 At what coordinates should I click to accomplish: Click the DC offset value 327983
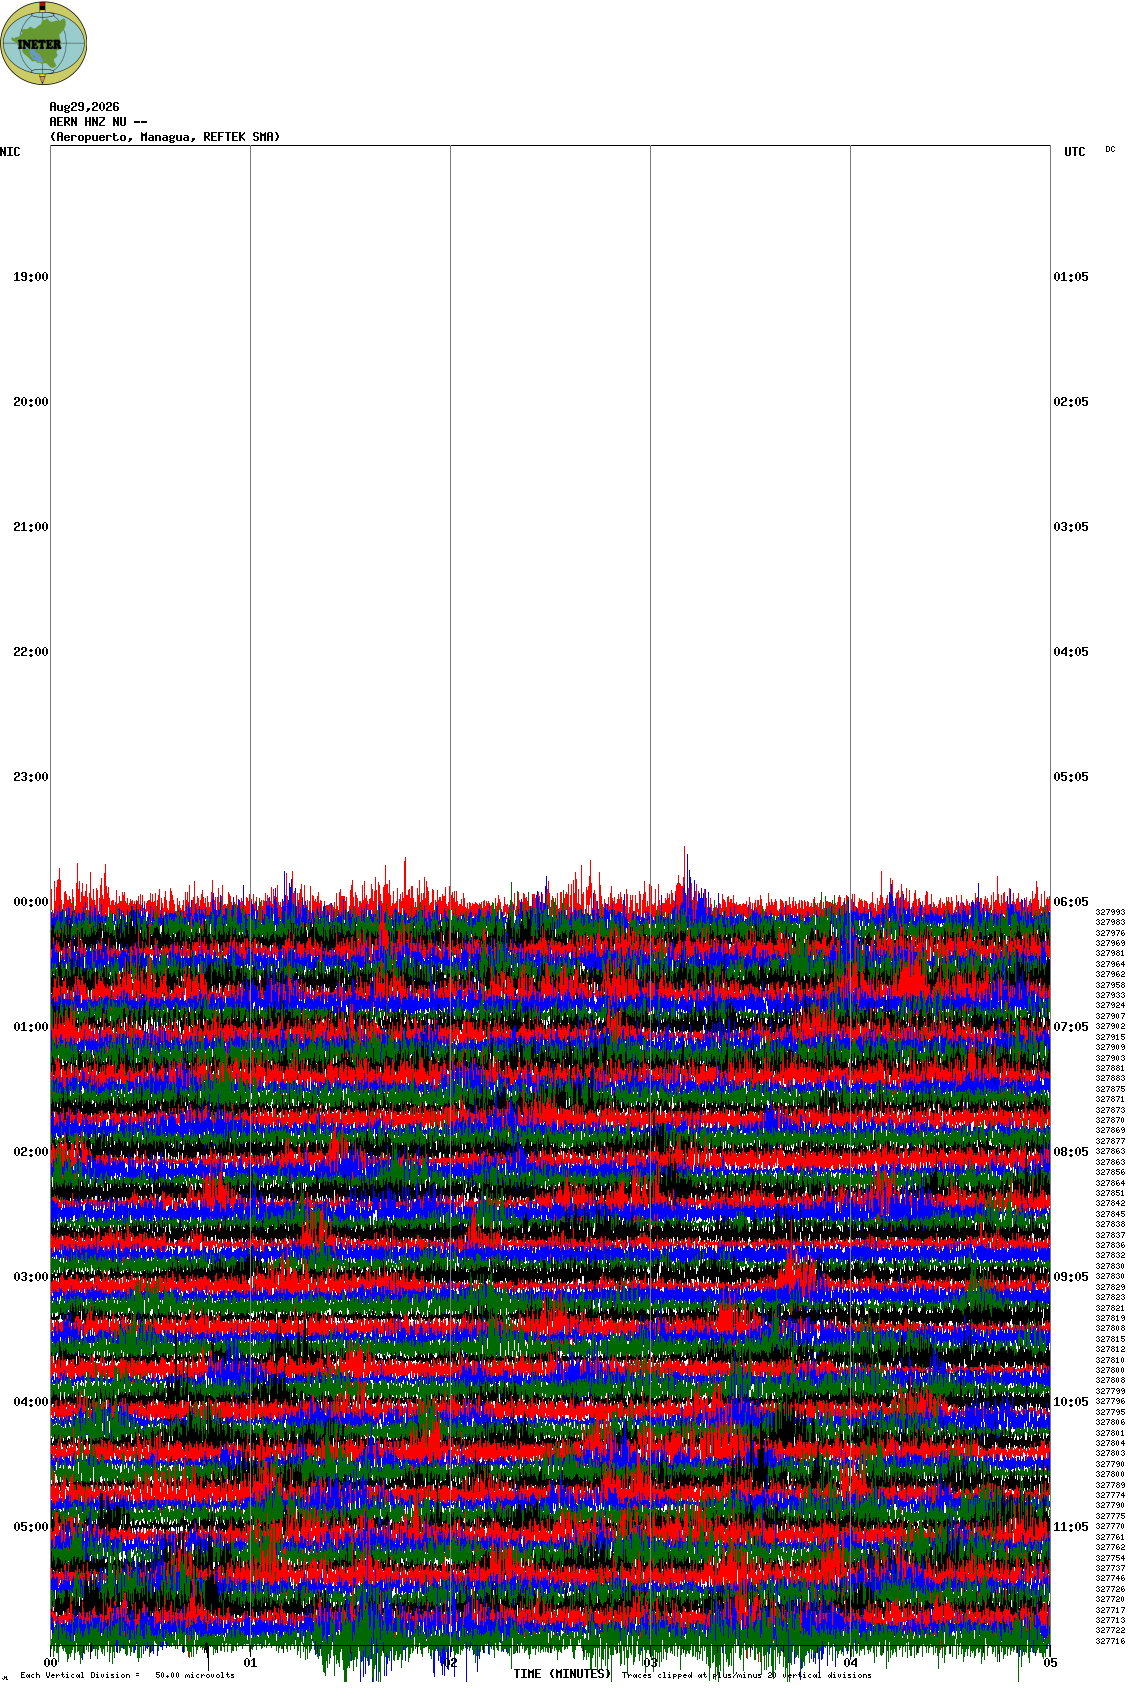pos(1110,922)
